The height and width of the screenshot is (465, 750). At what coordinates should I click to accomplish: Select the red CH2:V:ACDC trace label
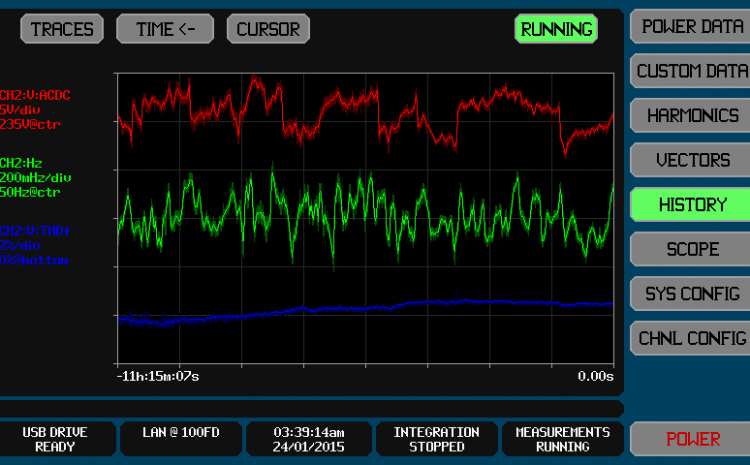[35, 110]
